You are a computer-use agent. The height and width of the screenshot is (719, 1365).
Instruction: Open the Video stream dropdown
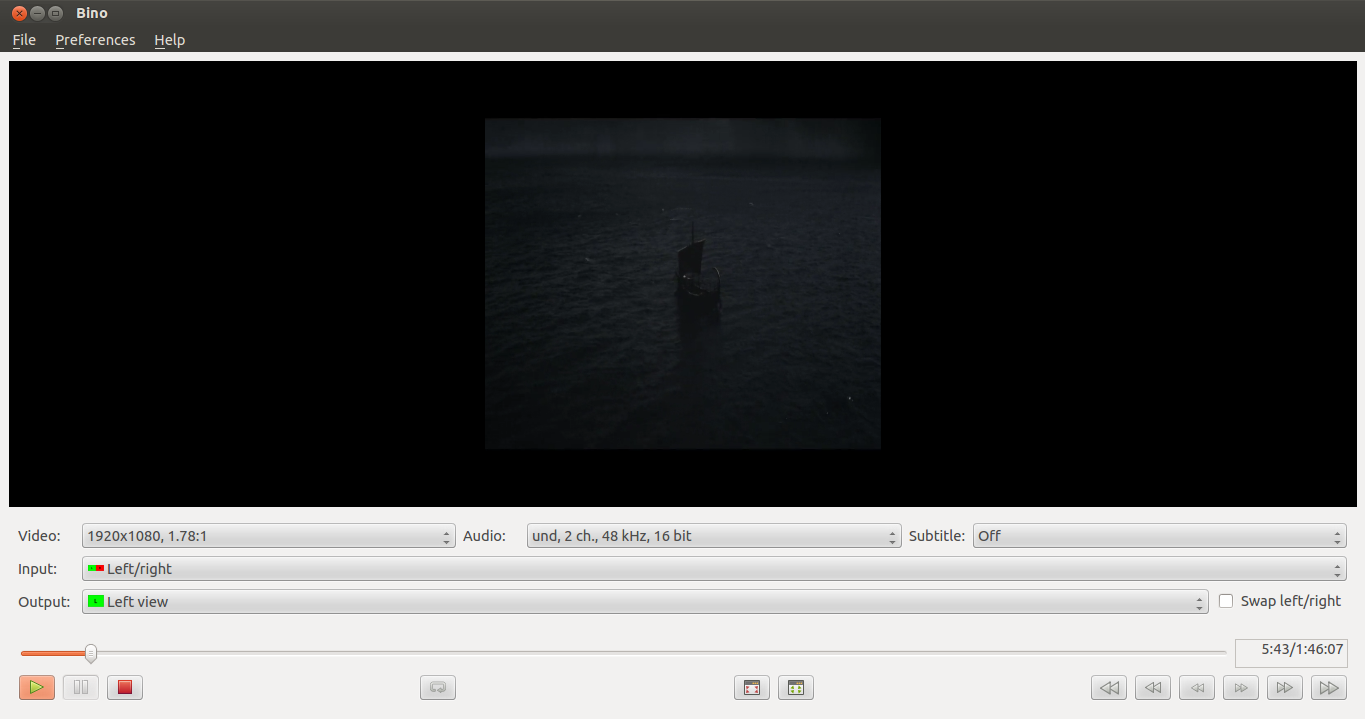pos(268,536)
